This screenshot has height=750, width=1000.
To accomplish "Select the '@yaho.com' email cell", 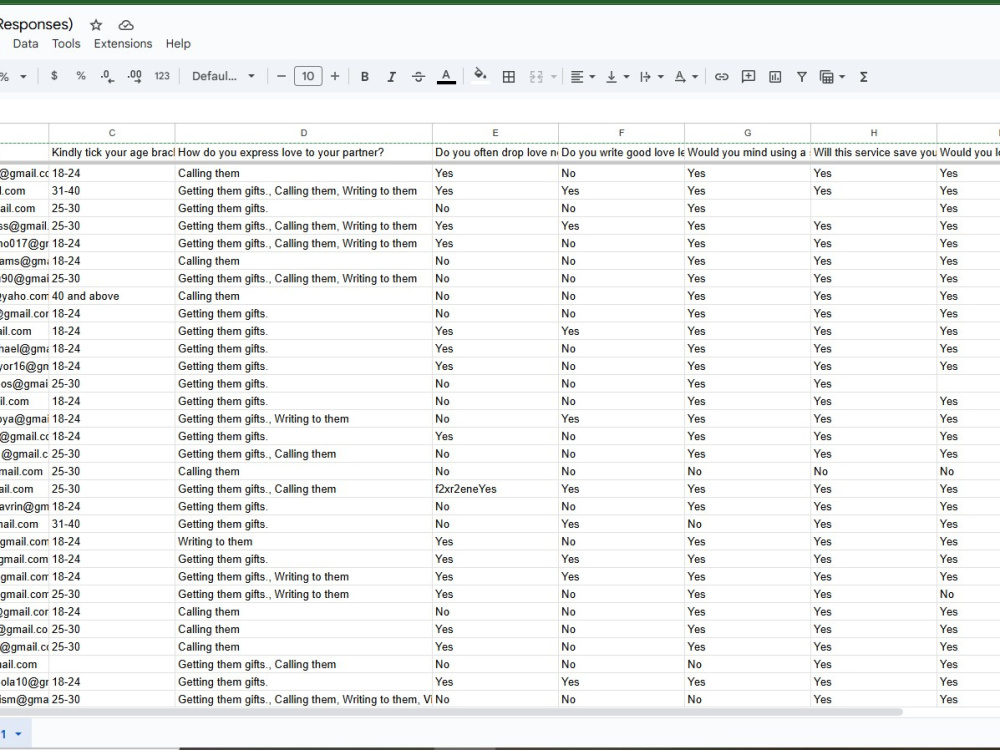I will coord(24,296).
